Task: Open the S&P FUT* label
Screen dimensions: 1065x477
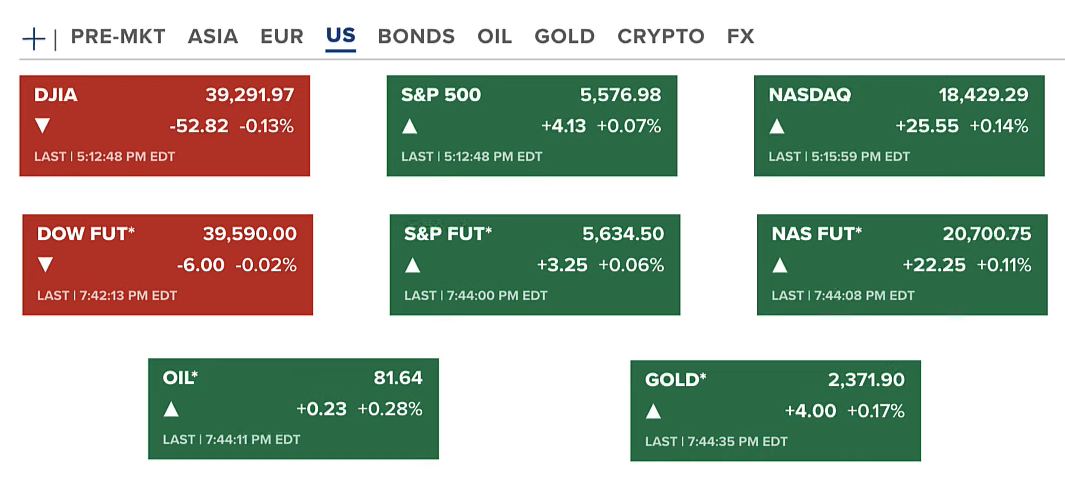Action: click(x=448, y=234)
